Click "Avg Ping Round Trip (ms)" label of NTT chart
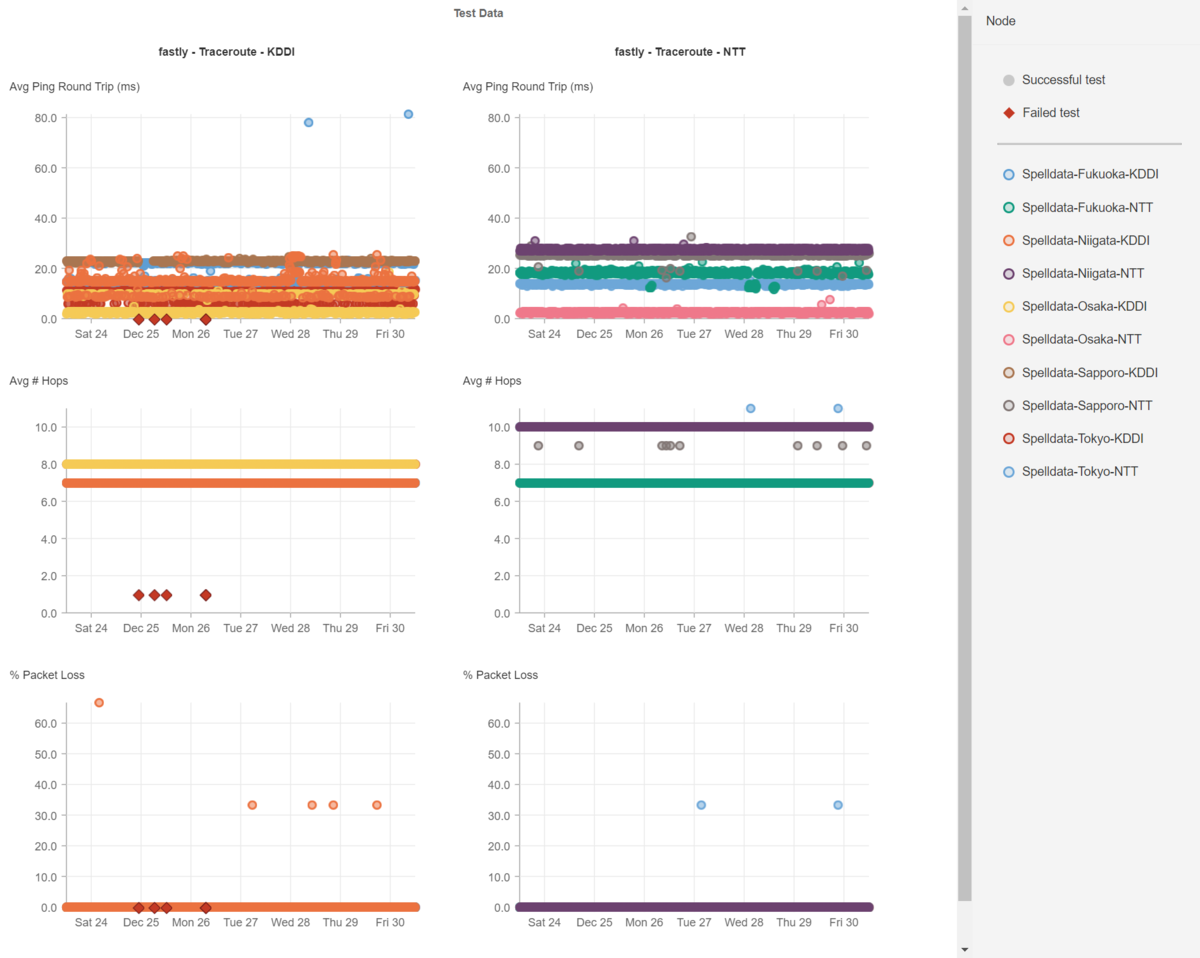 (528, 87)
